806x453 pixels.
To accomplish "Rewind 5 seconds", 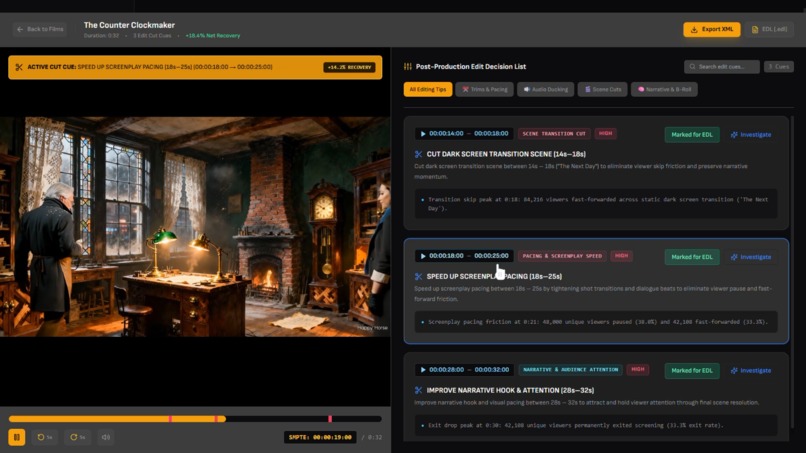I will [x=45, y=437].
